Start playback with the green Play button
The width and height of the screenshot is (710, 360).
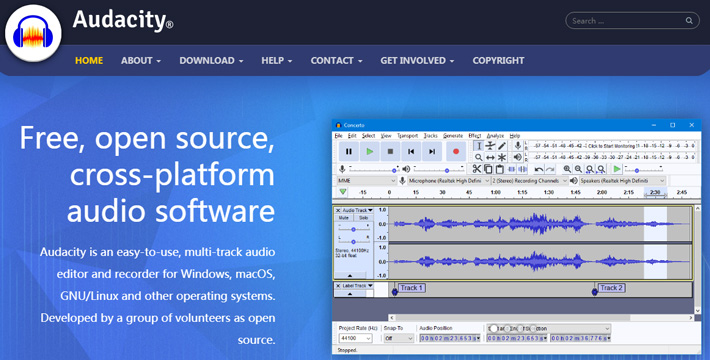coord(370,151)
